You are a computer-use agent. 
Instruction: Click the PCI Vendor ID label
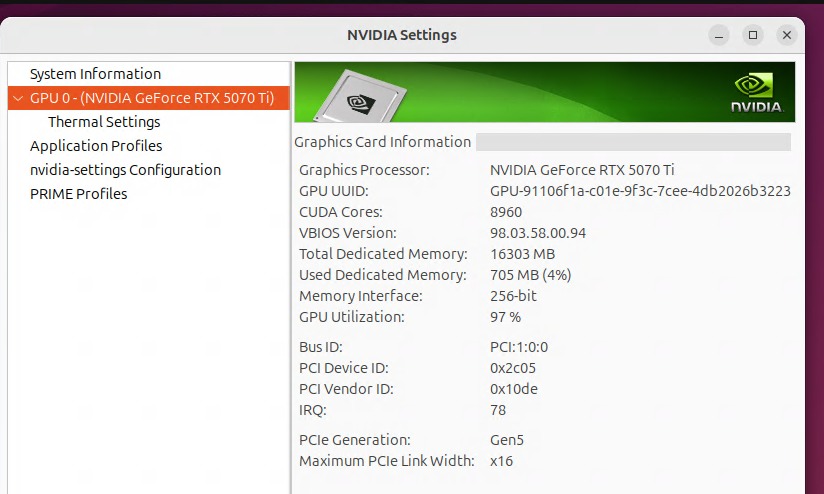point(346,389)
